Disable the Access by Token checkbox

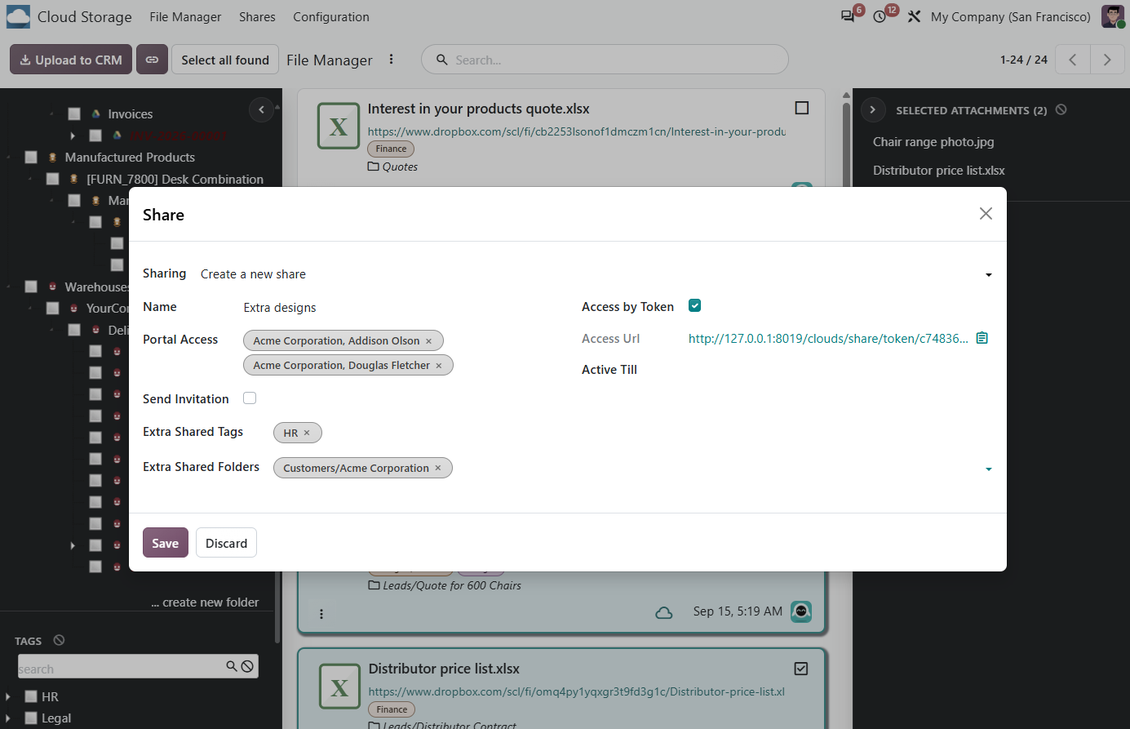click(695, 305)
